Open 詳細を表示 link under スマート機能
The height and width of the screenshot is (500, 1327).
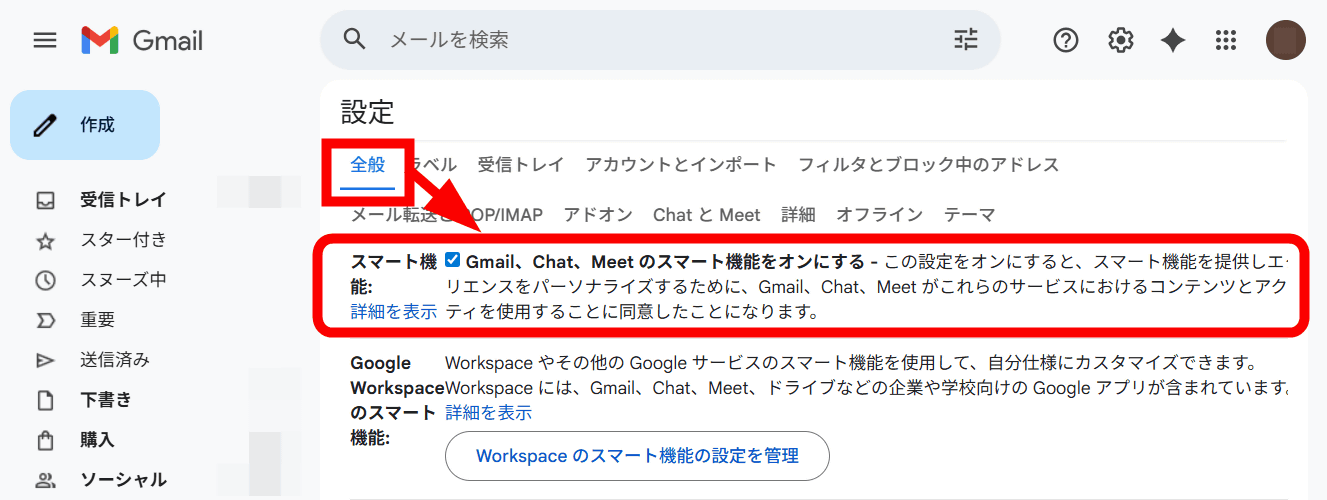click(x=394, y=312)
